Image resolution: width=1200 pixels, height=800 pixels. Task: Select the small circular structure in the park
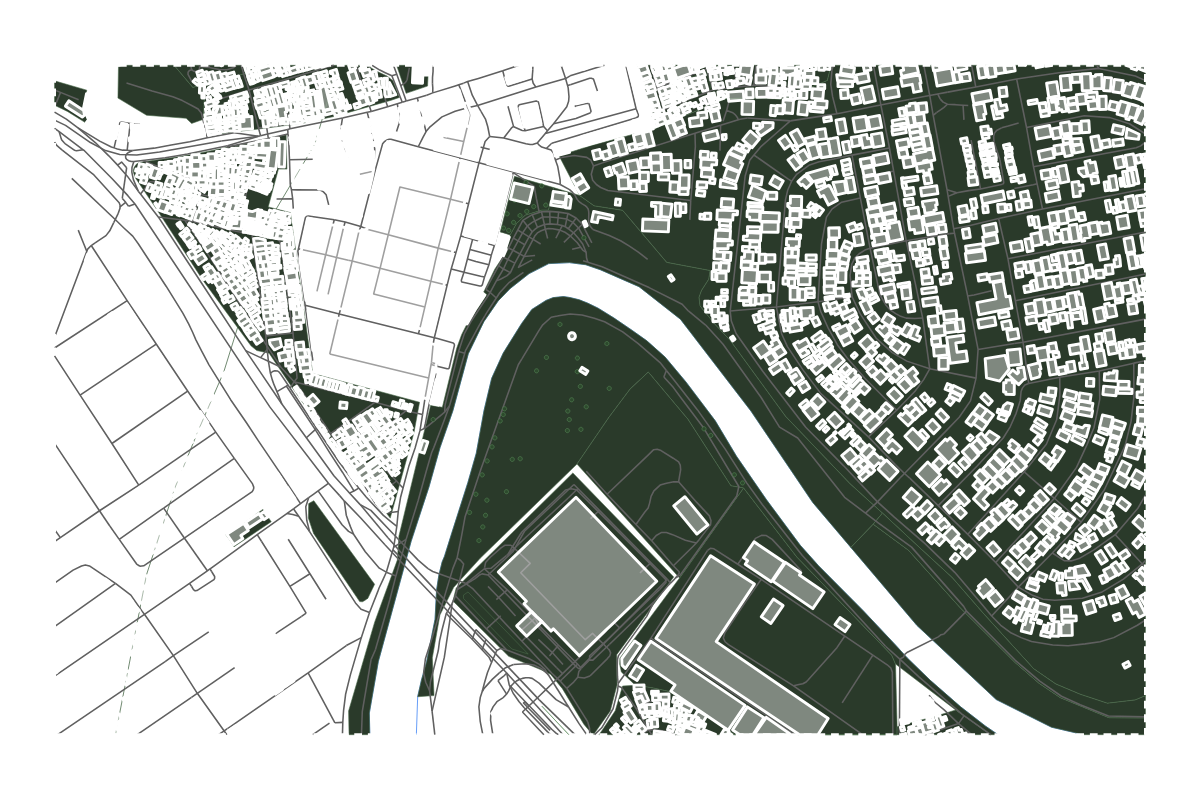pos(572,336)
